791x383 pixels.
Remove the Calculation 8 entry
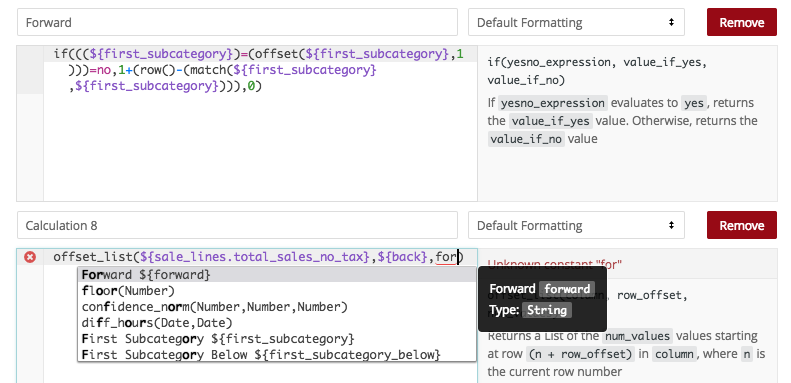coord(742,225)
